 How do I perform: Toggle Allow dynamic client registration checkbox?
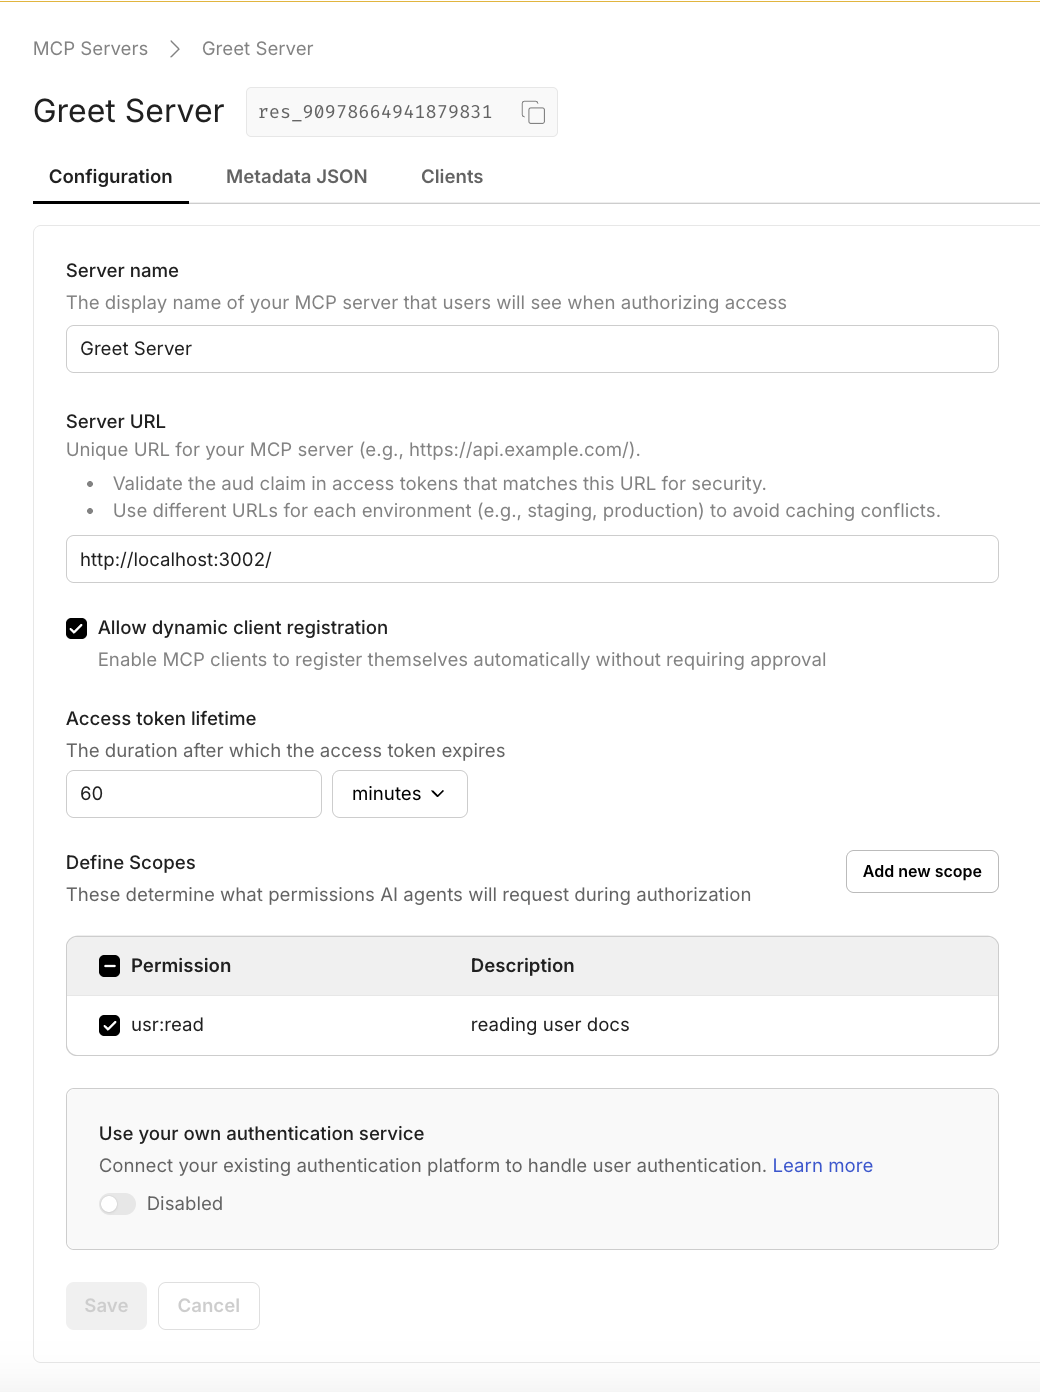point(77,628)
